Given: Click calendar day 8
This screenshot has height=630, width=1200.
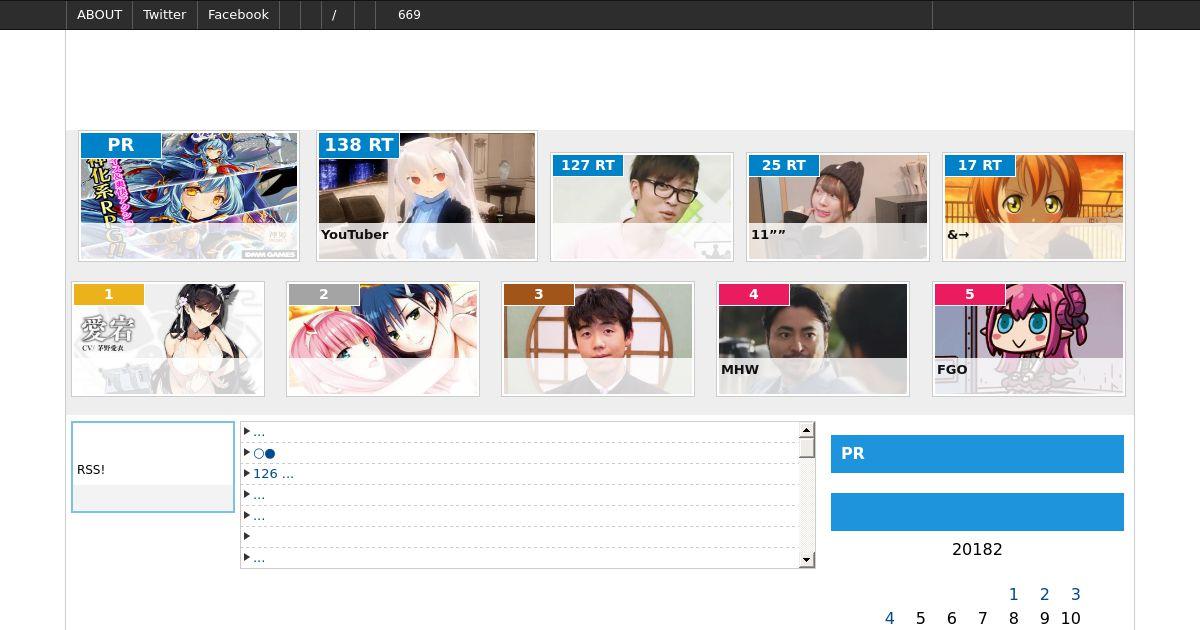Looking at the screenshot, I should point(1013,618).
